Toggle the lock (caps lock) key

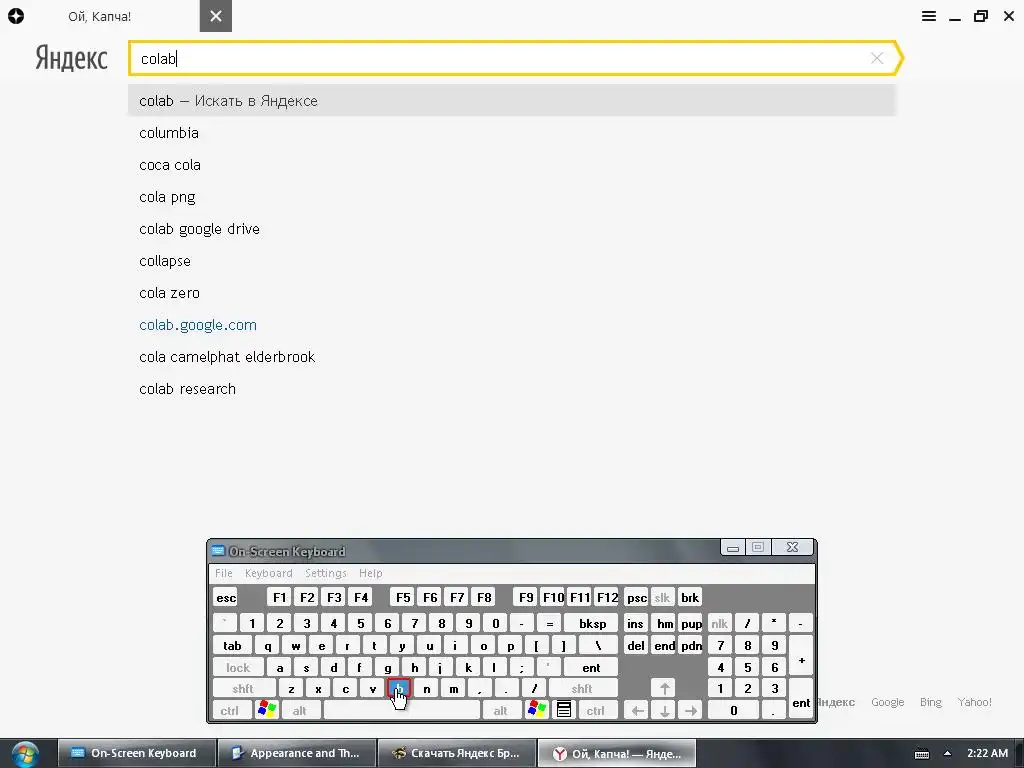click(238, 667)
